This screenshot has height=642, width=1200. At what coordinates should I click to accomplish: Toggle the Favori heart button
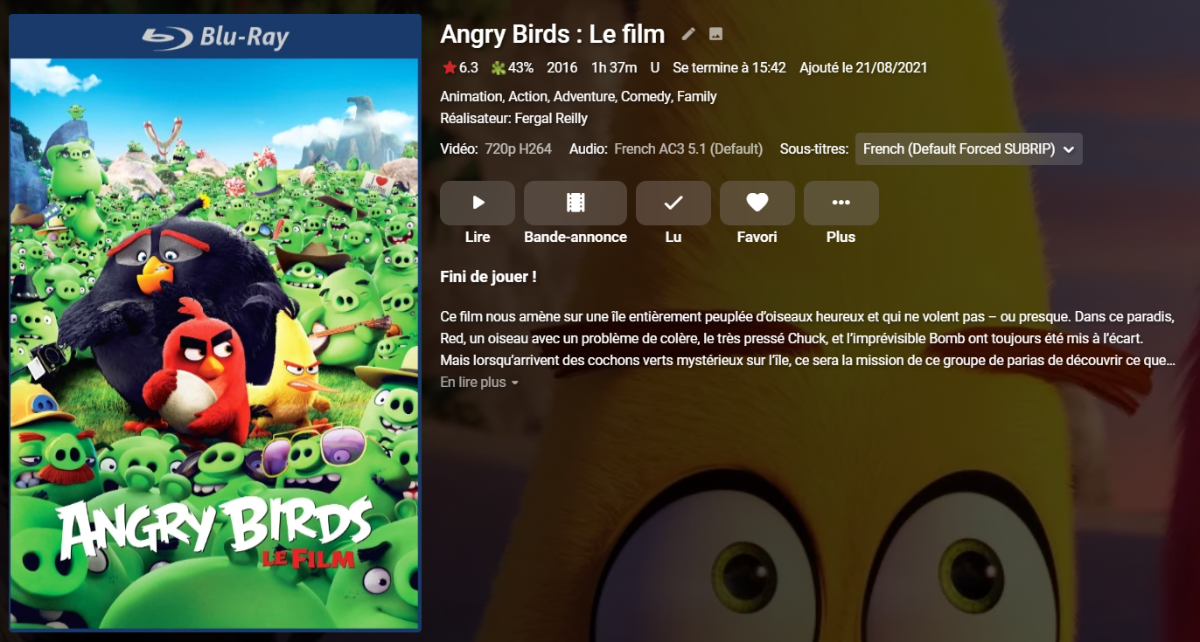click(757, 203)
